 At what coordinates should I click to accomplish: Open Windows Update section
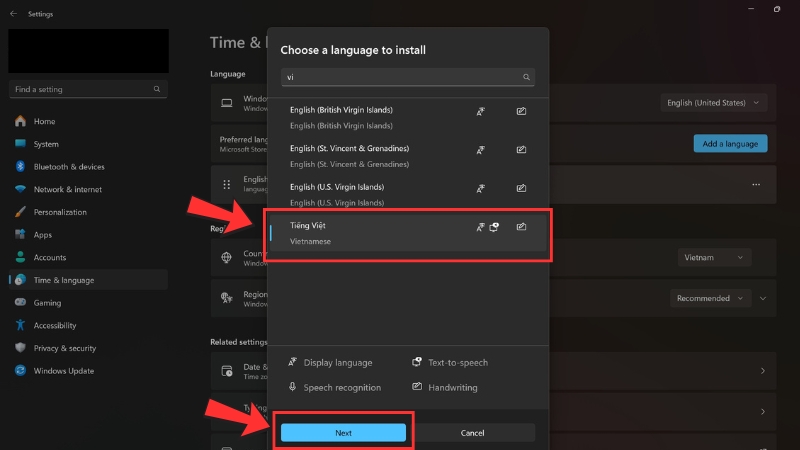tap(64, 371)
